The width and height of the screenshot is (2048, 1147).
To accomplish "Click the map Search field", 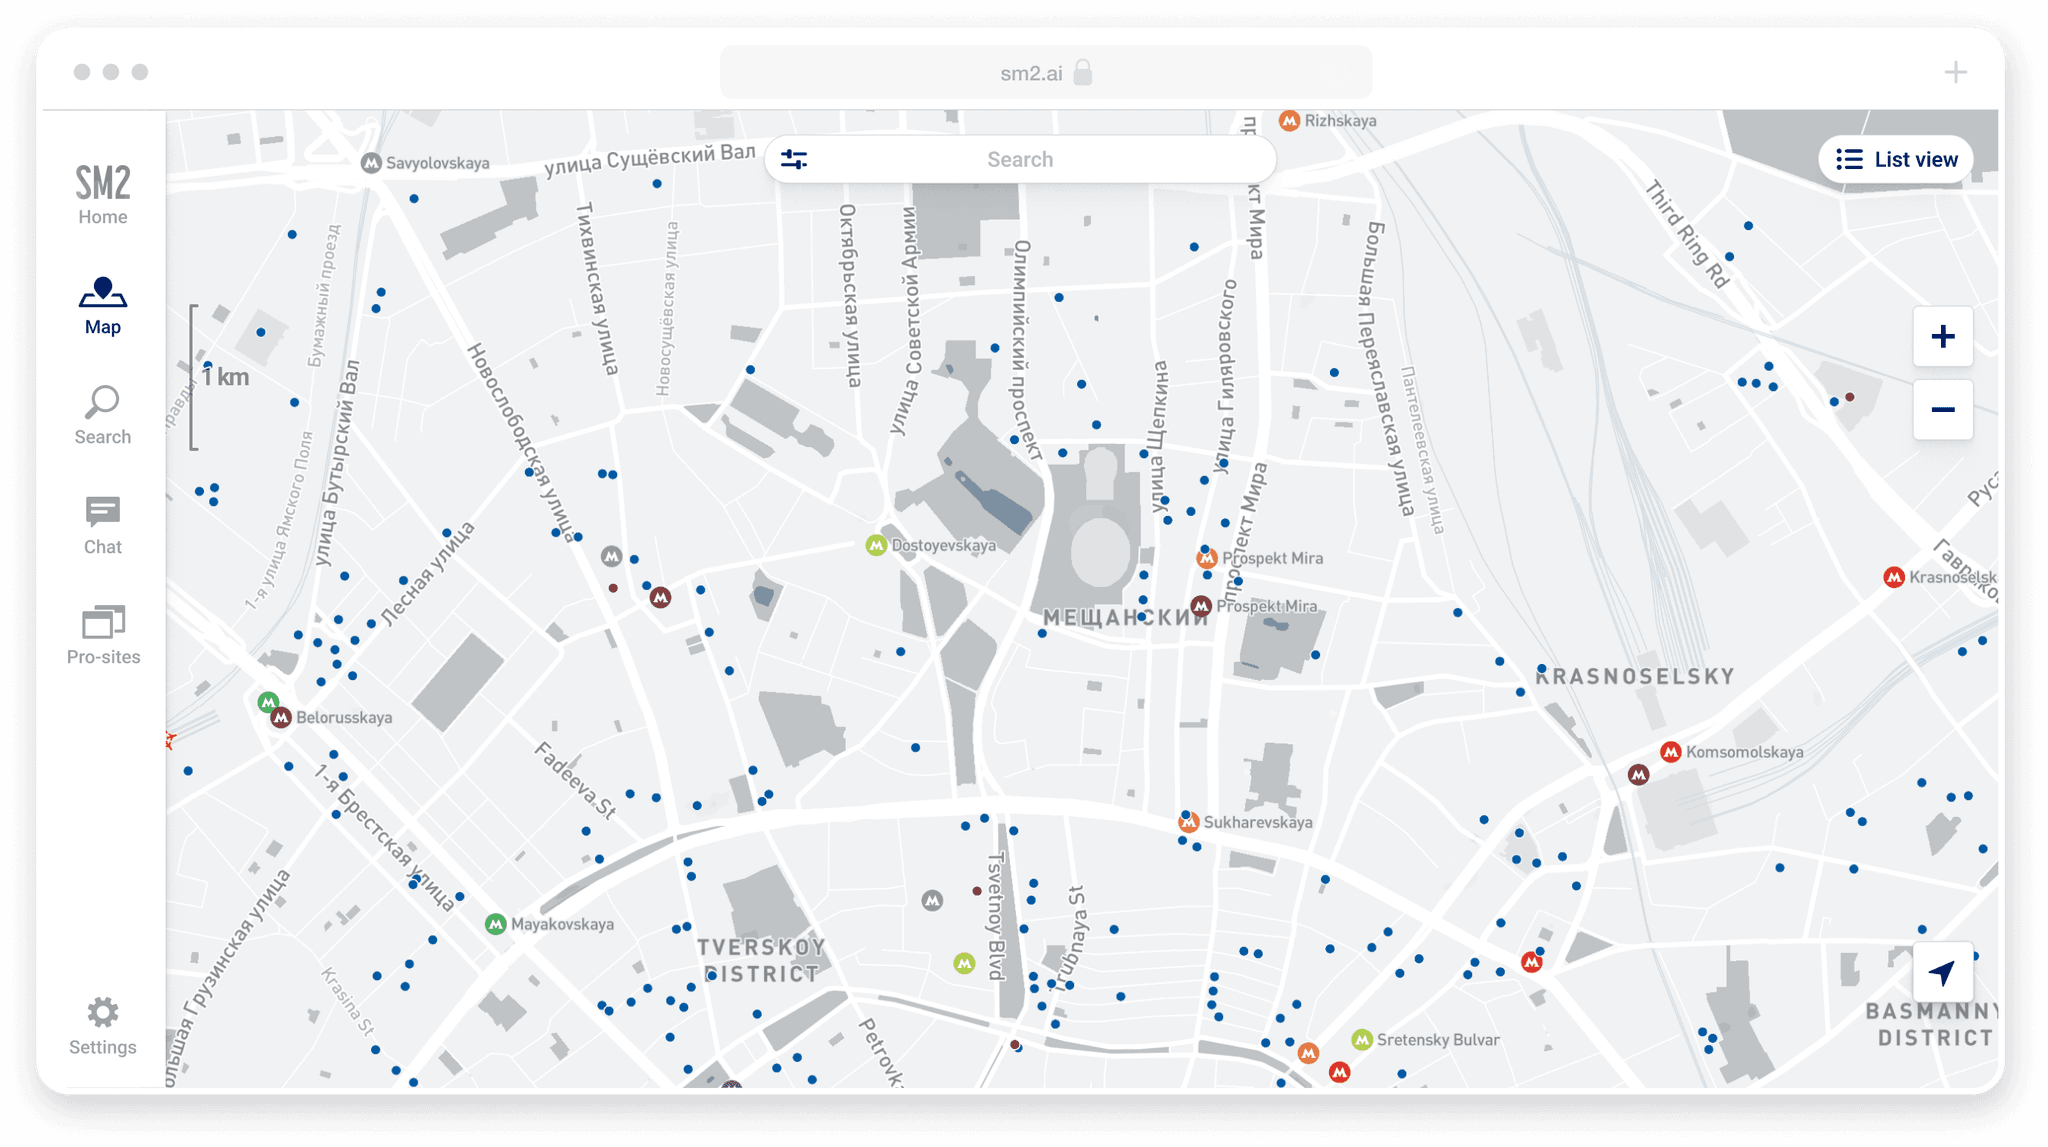I will point(1020,159).
